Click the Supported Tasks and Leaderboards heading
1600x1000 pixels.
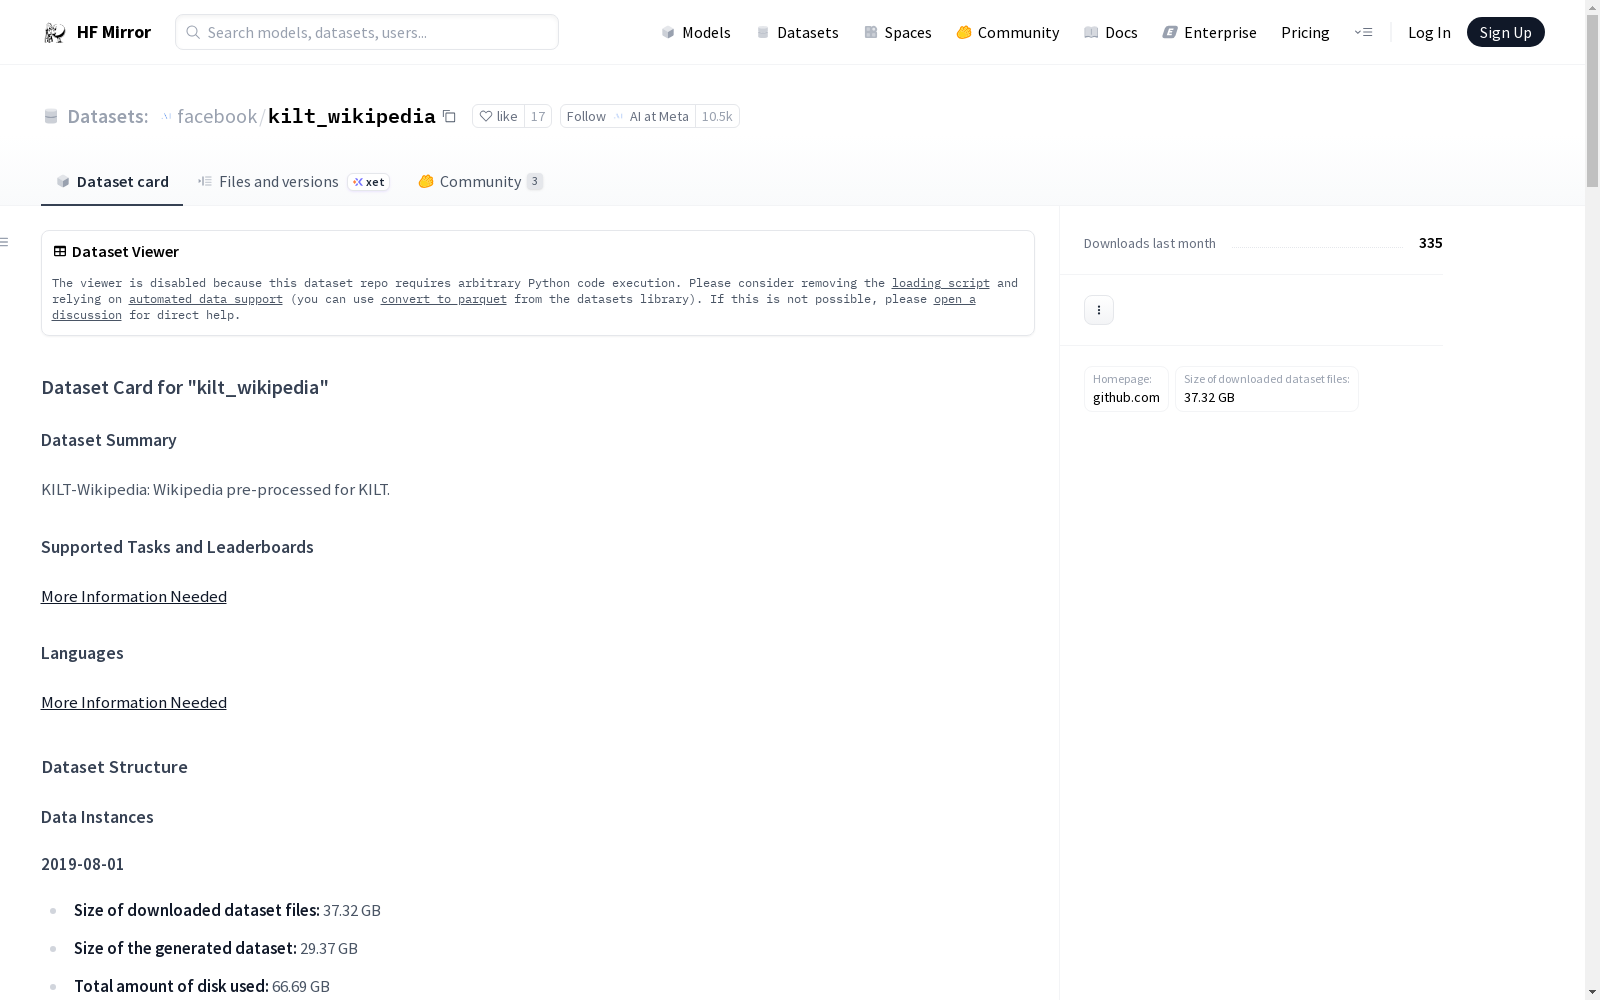[x=177, y=547]
